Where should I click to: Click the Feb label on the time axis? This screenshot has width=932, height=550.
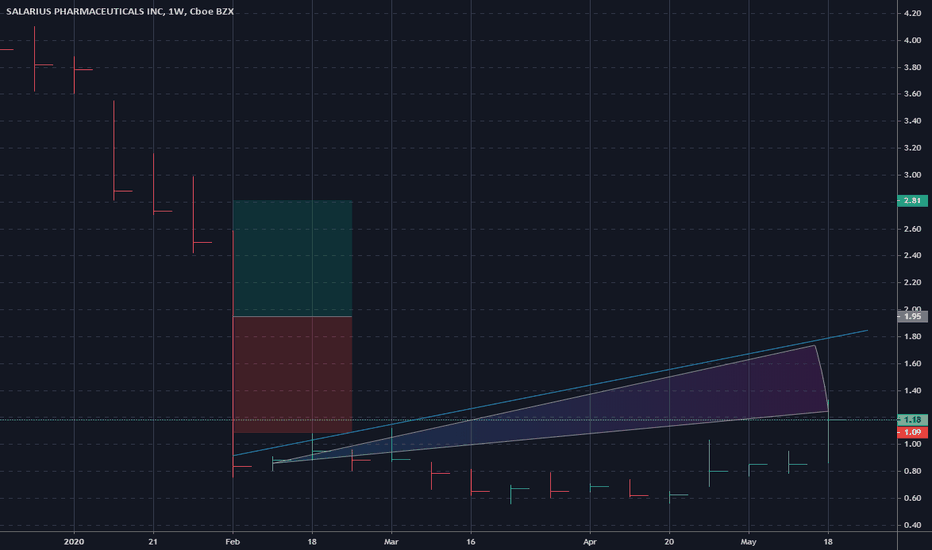[233, 542]
